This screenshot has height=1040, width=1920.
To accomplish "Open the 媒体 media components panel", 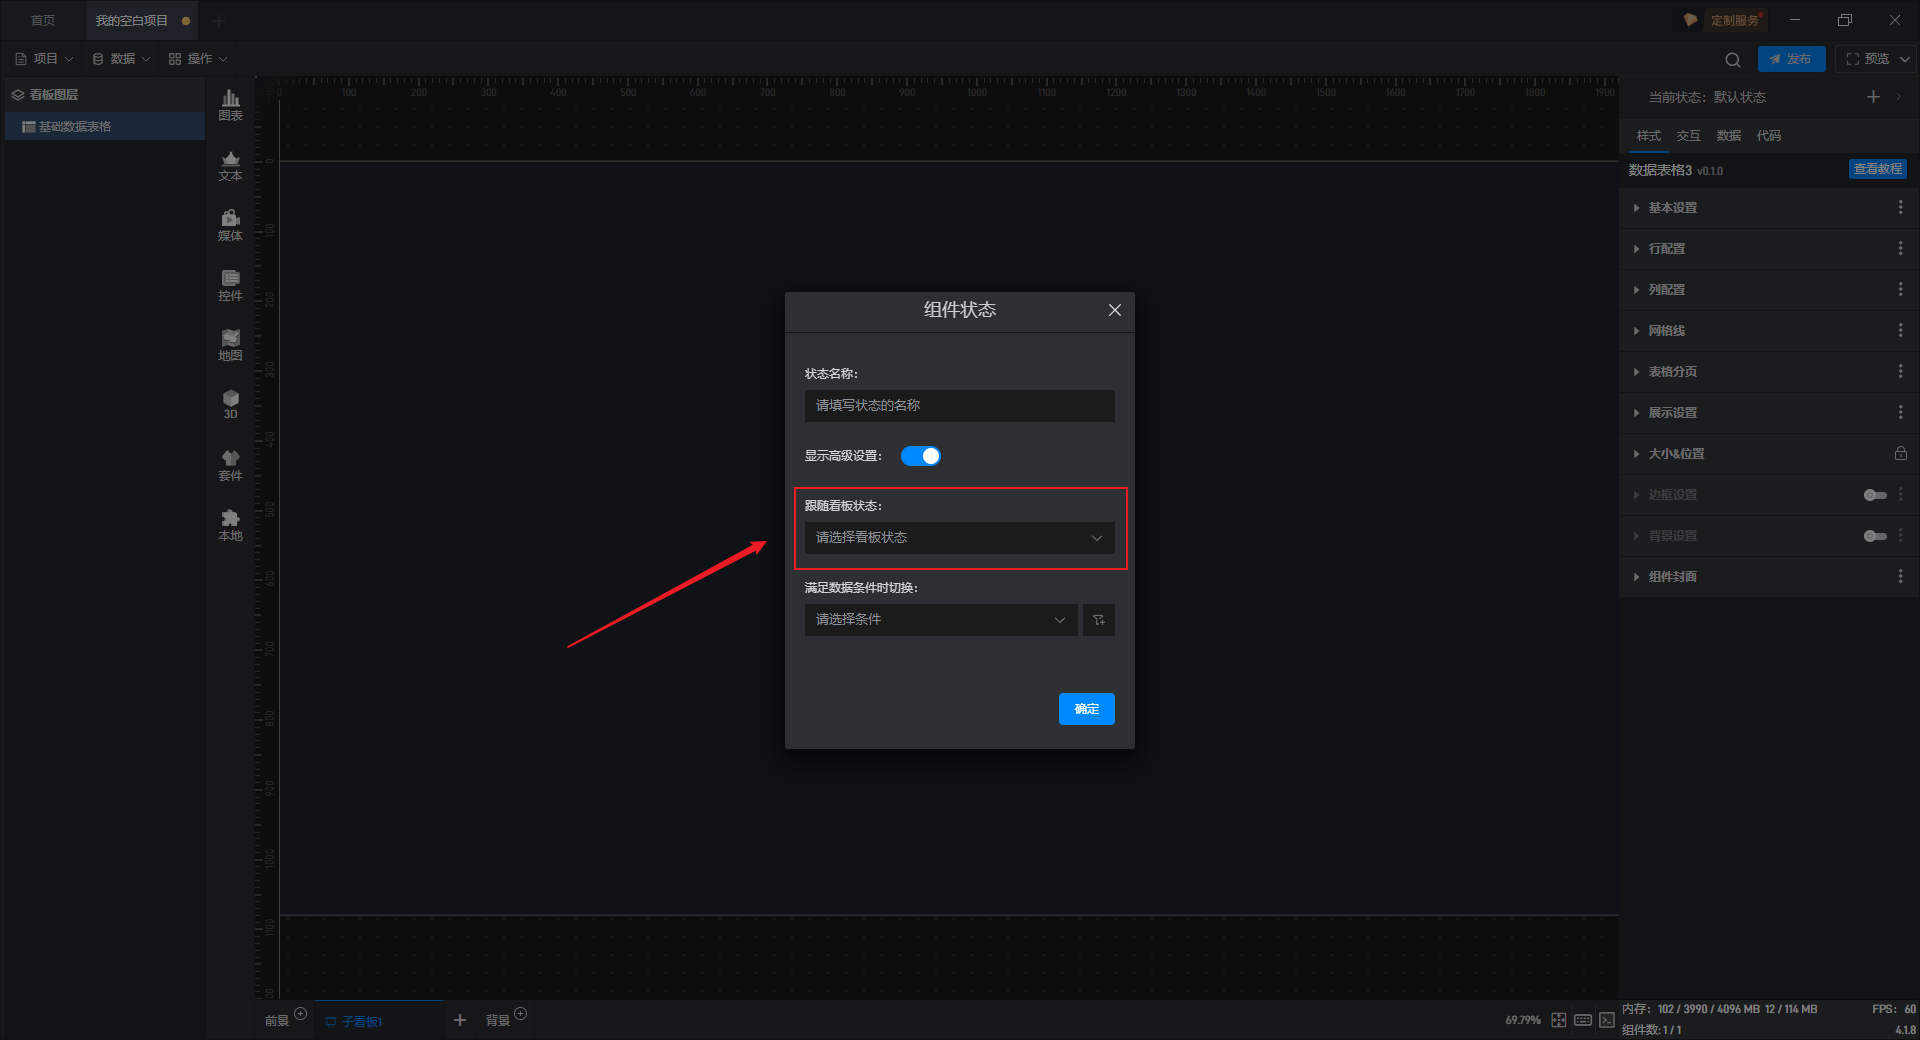I will point(230,226).
